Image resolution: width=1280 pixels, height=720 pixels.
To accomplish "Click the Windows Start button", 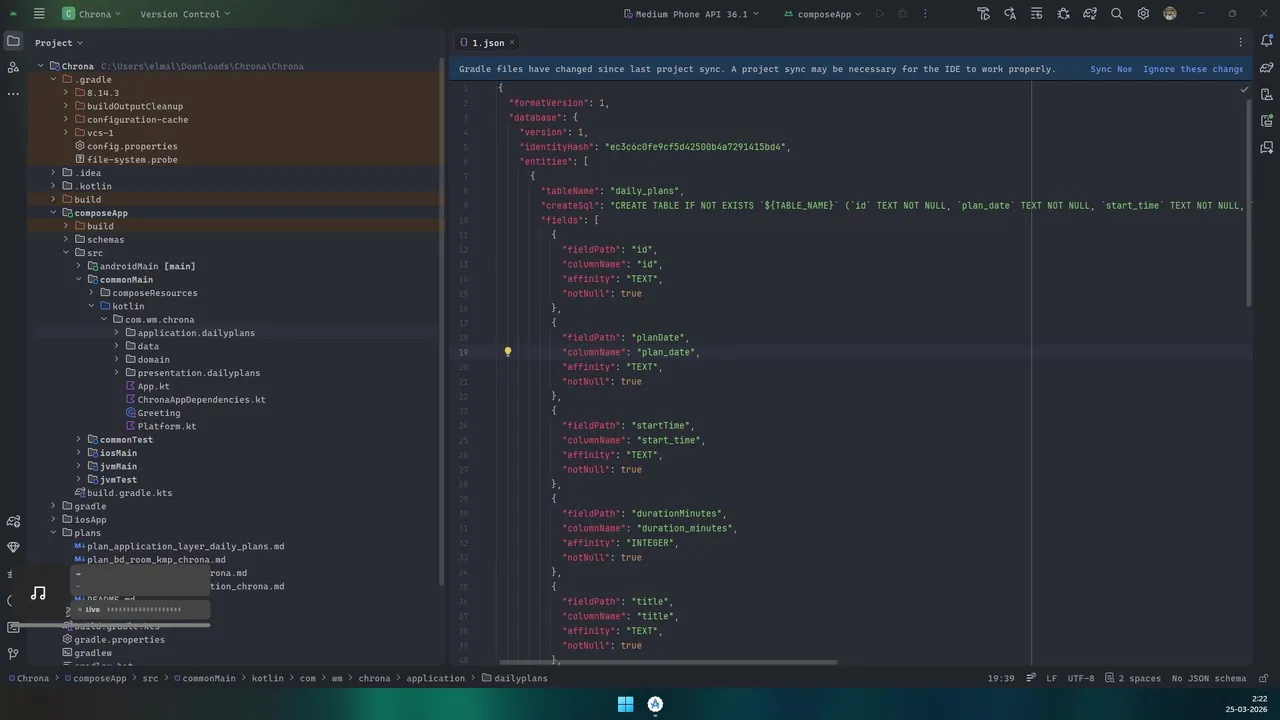I will [x=626, y=704].
